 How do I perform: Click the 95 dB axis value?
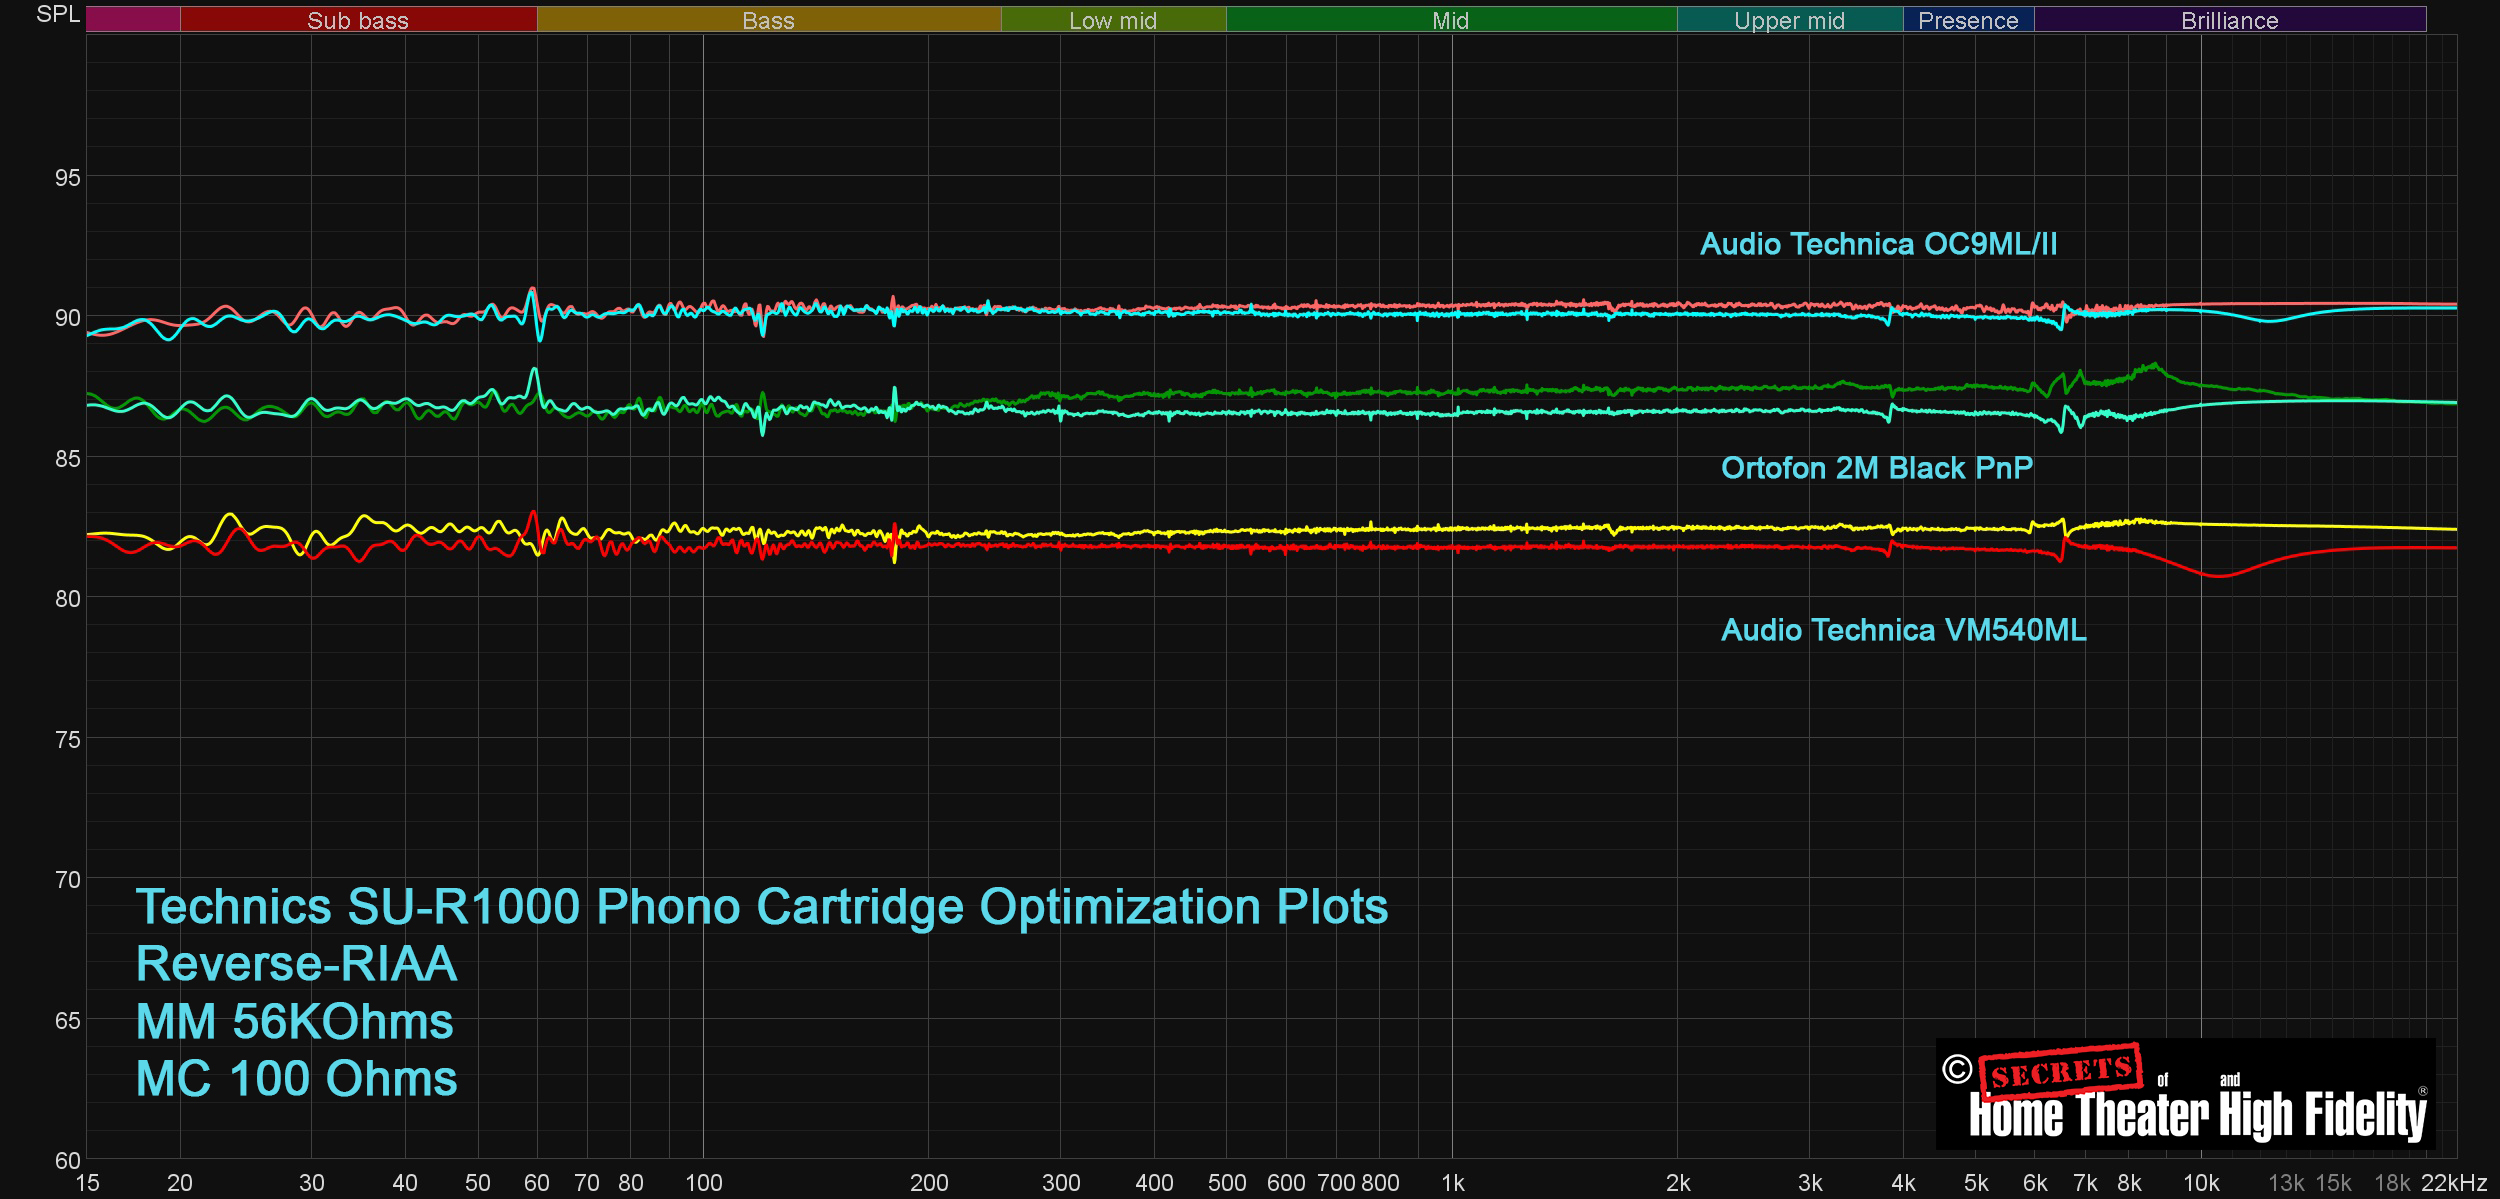pos(67,178)
